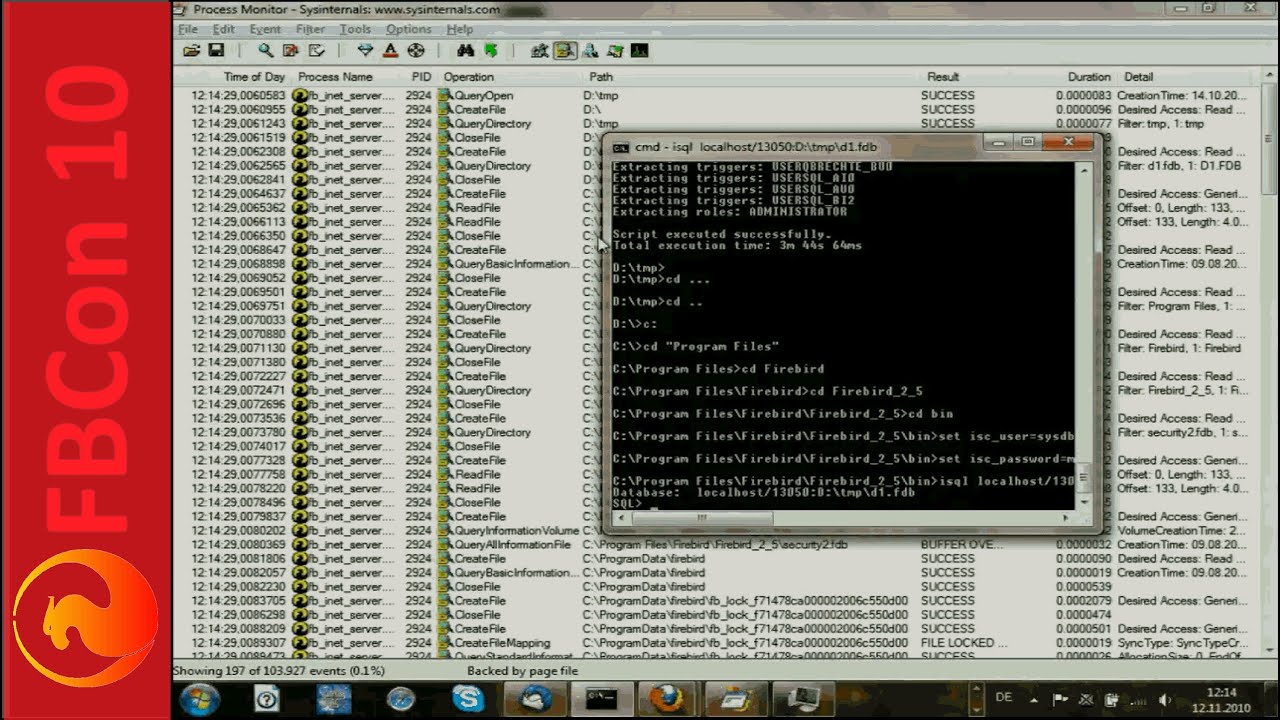The height and width of the screenshot is (720, 1280).
Task: Open the Edit menu
Action: 223,29
